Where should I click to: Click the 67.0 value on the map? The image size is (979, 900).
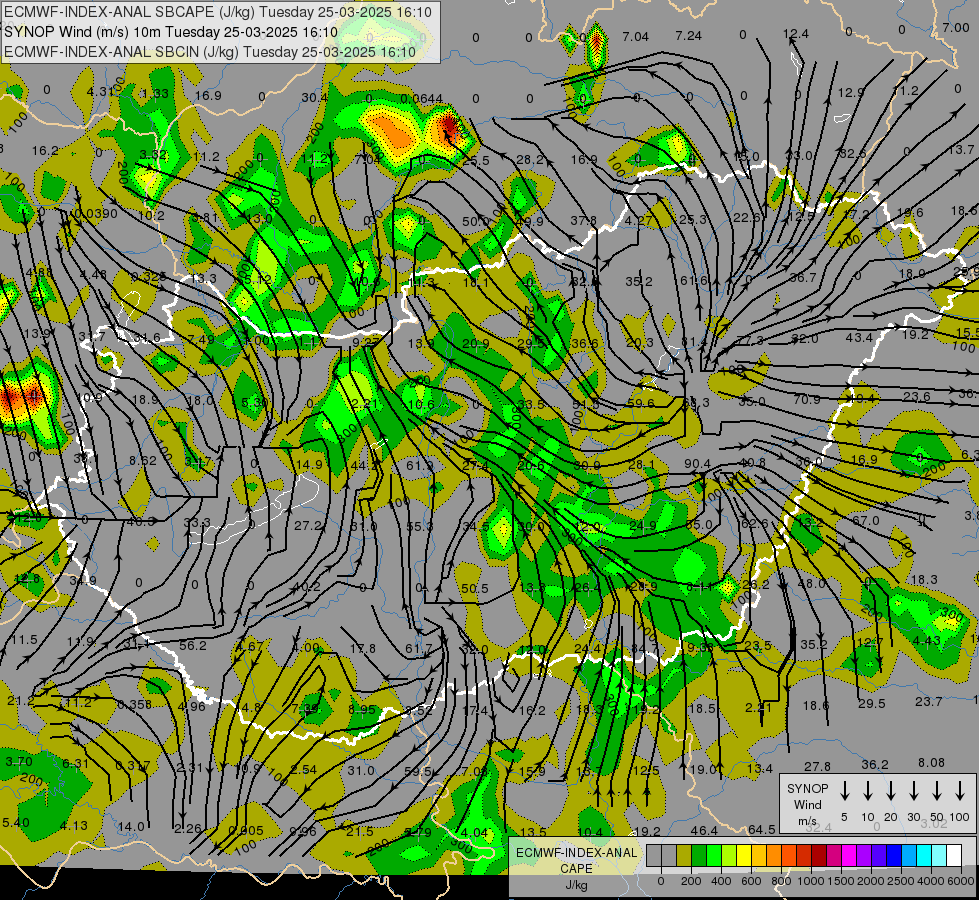[x=865, y=520]
